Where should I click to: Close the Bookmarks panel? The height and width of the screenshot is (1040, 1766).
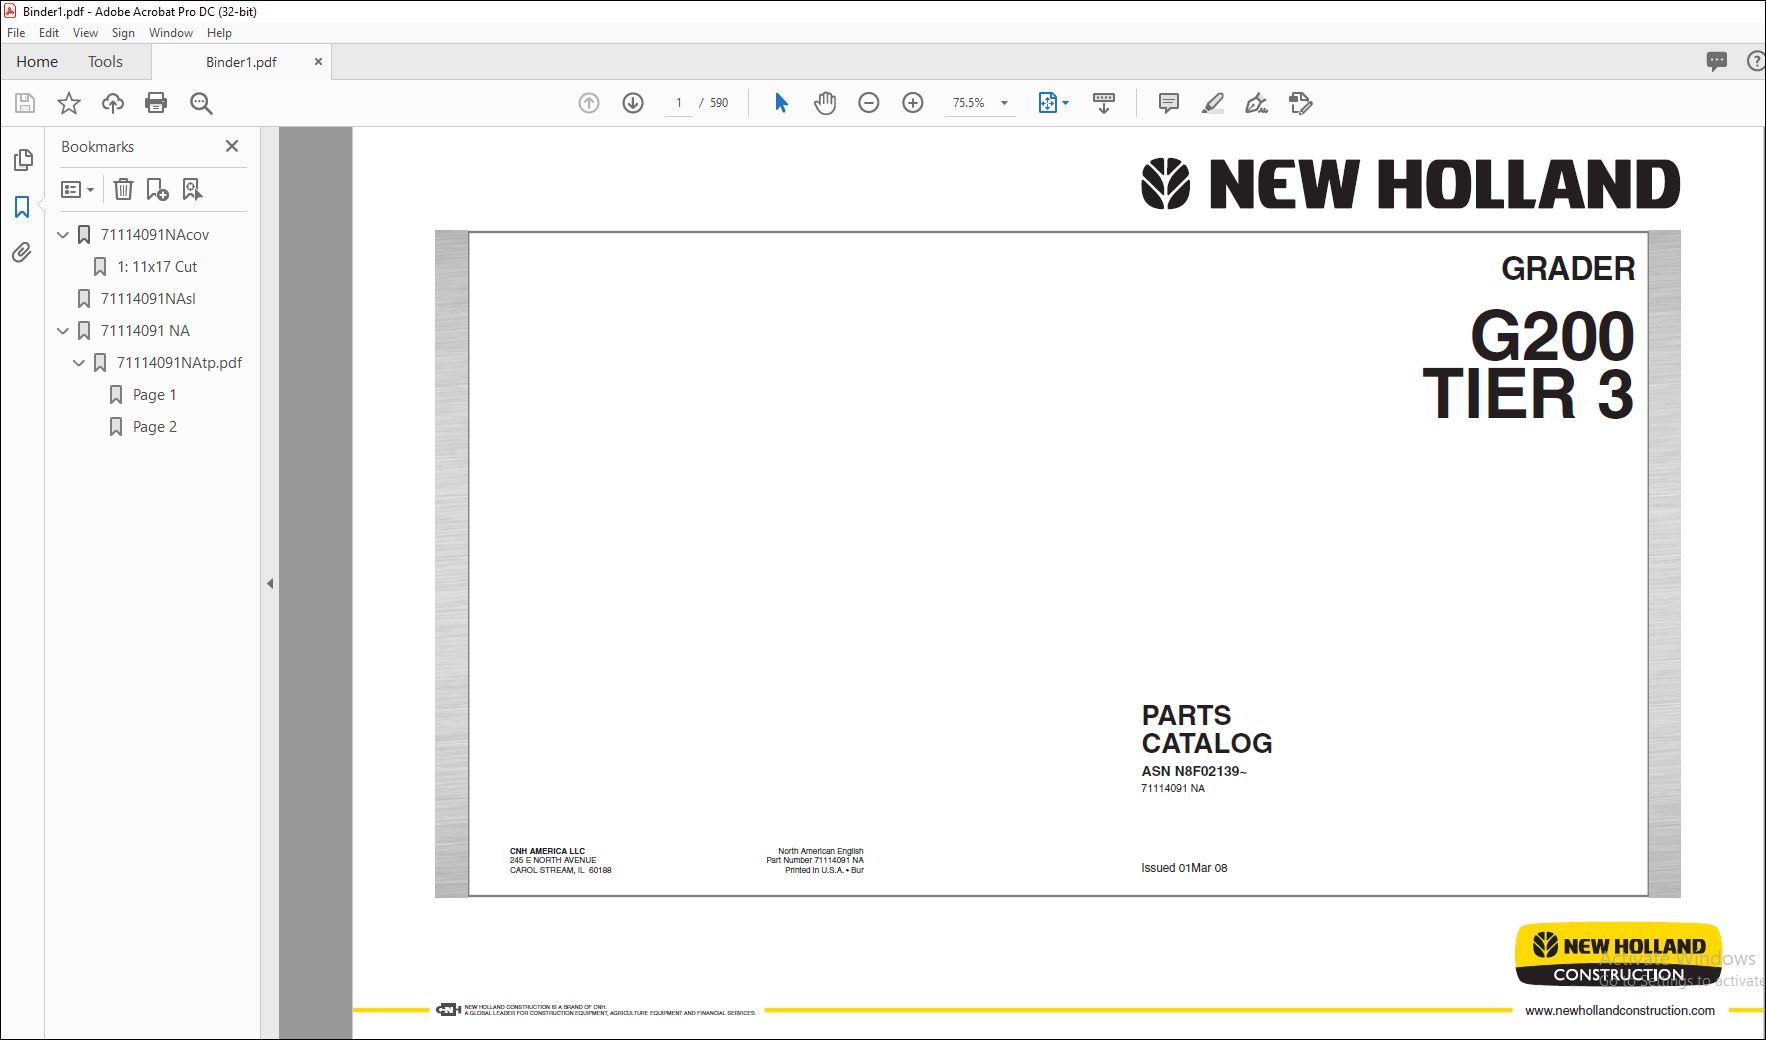click(x=232, y=146)
